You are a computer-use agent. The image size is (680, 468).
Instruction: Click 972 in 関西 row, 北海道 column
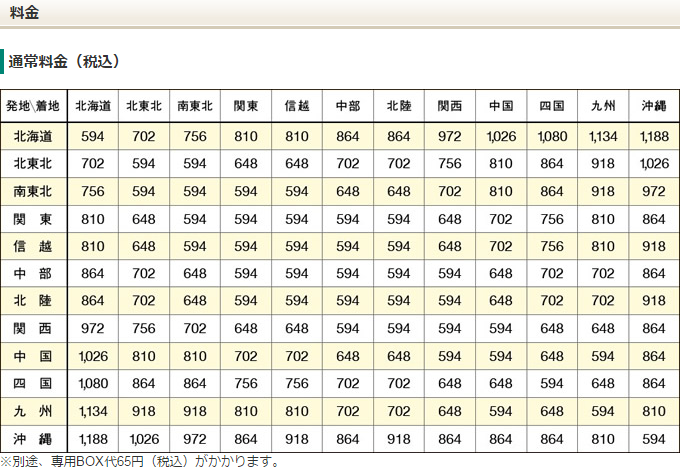(x=93, y=328)
